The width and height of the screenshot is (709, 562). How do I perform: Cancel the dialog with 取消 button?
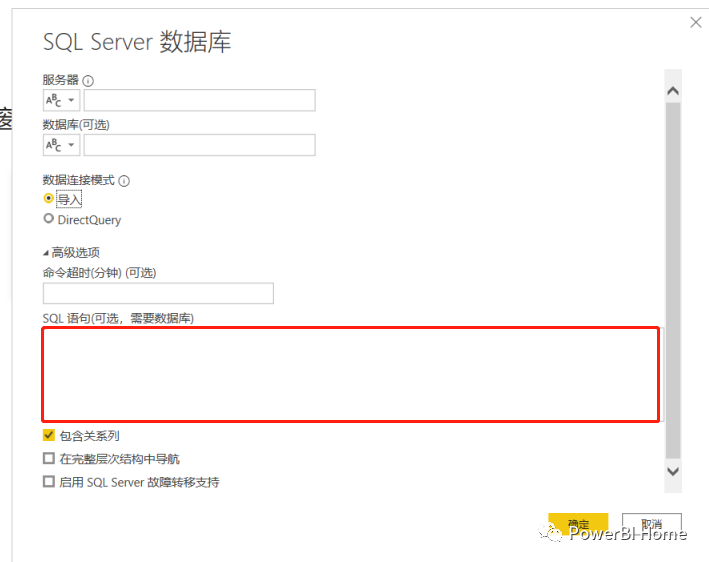pos(652,524)
